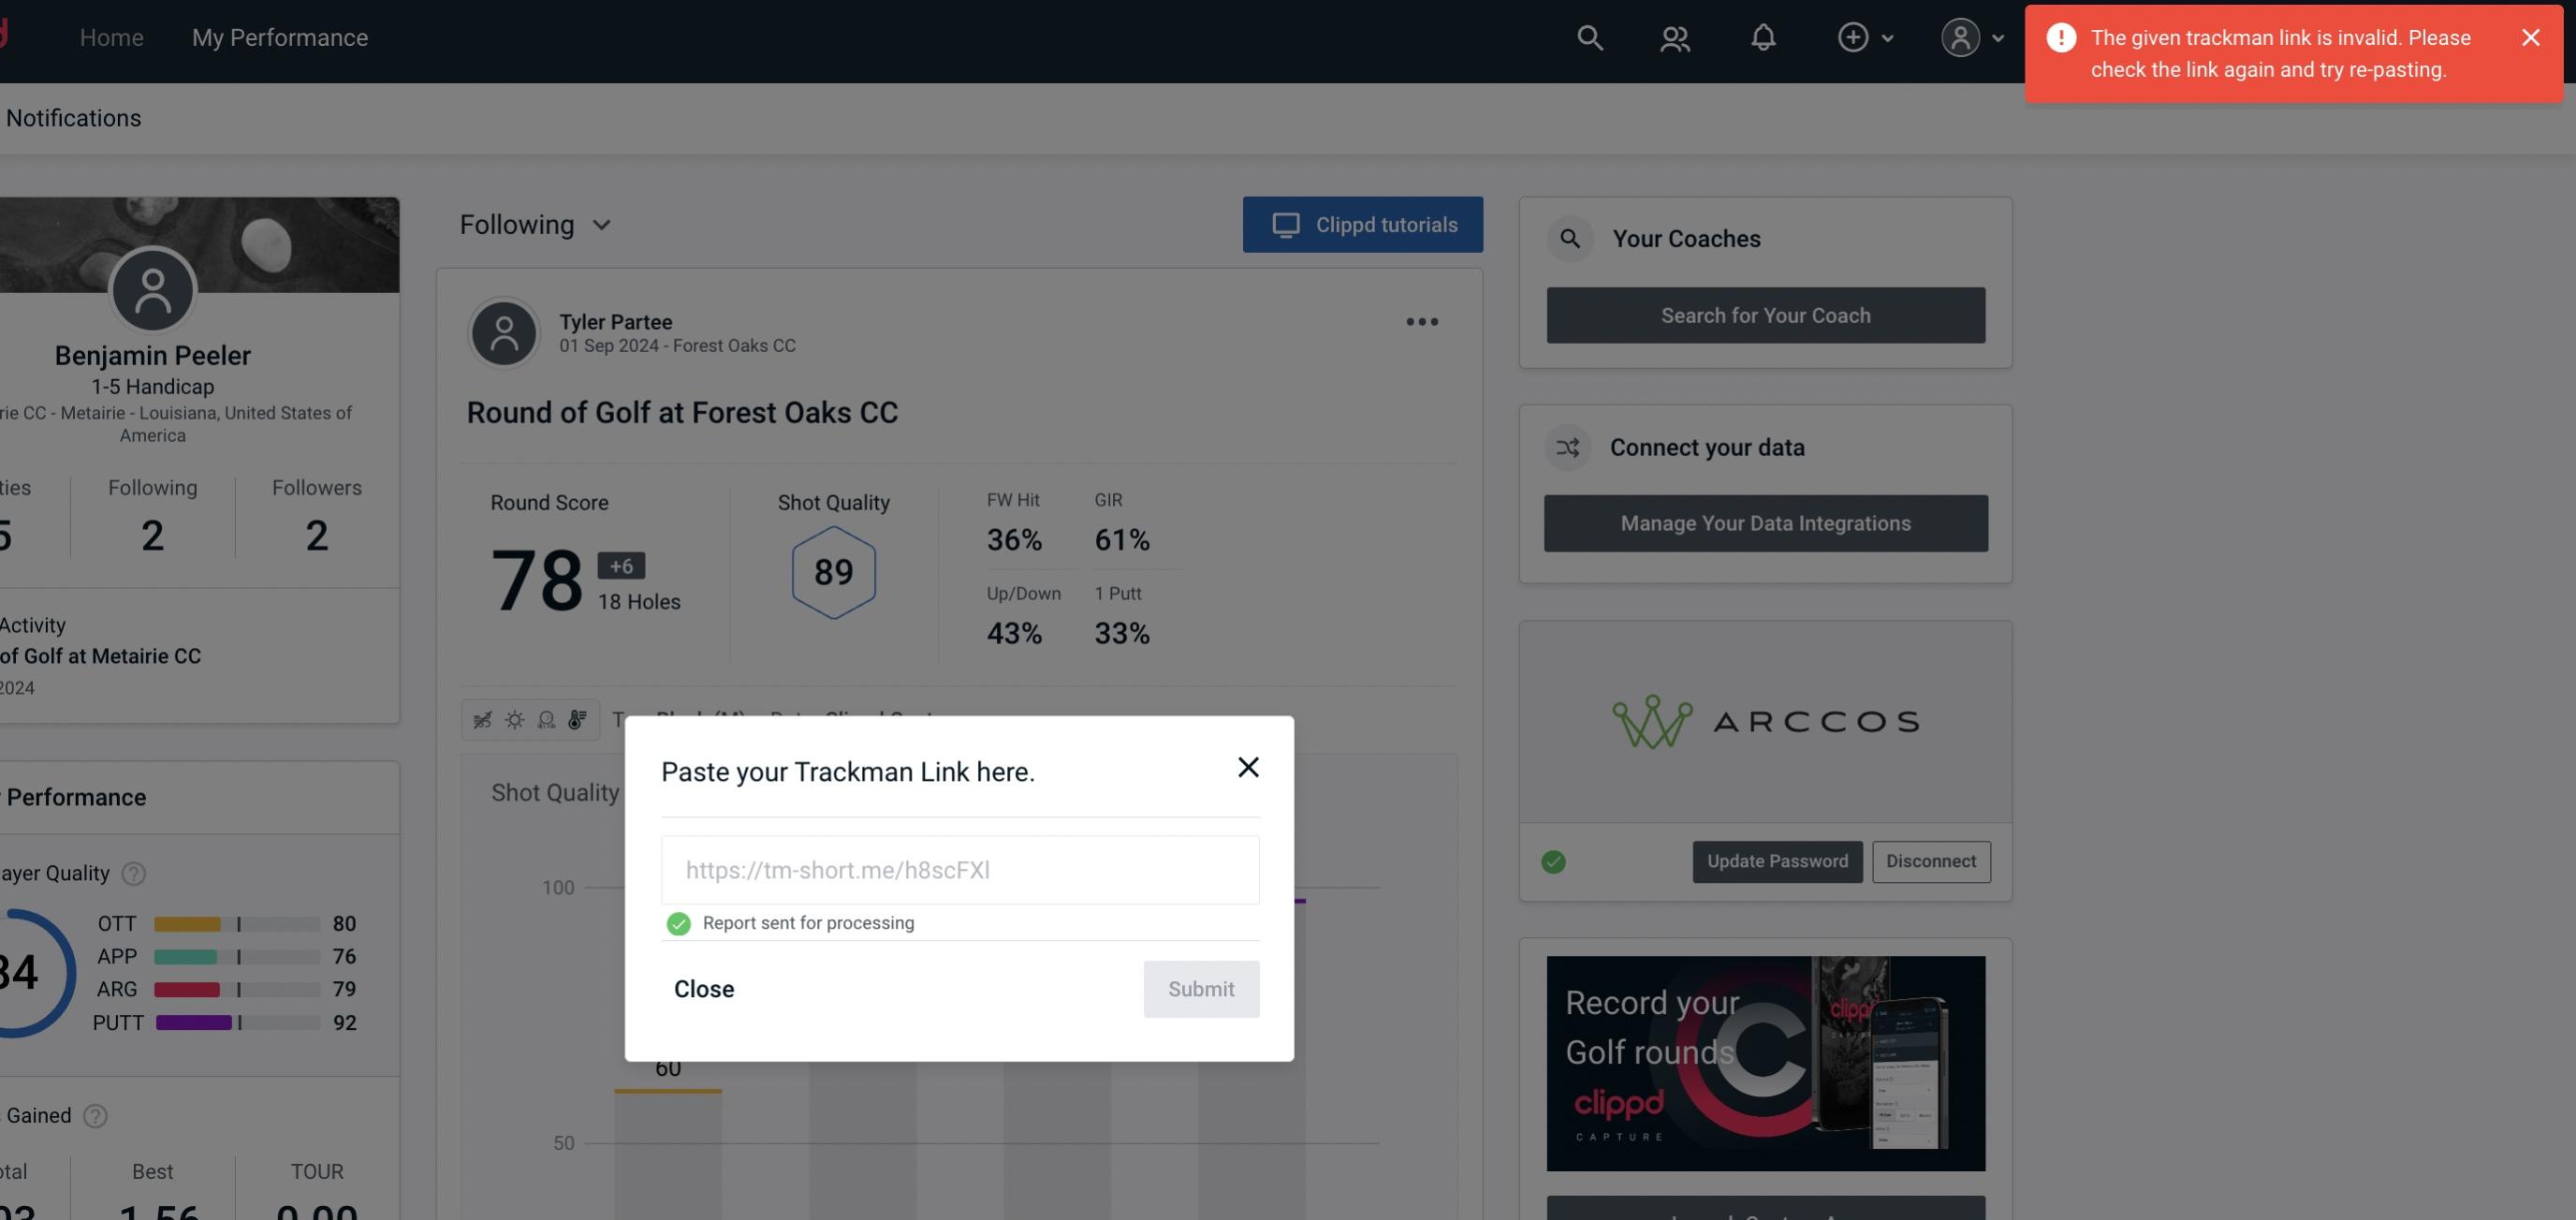2576x1220 pixels.
Task: Click the Search for Your Coach button
Action: [1764, 316]
